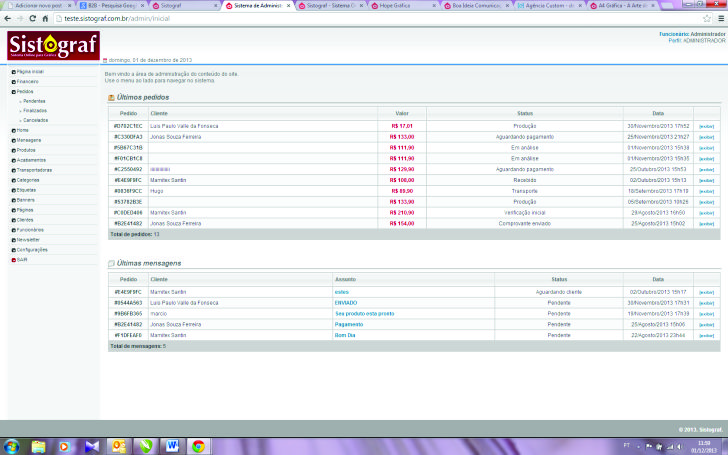This screenshot has height=455, width=728.
Task: Click the Chrome icon in the taskbar
Action: 198,445
